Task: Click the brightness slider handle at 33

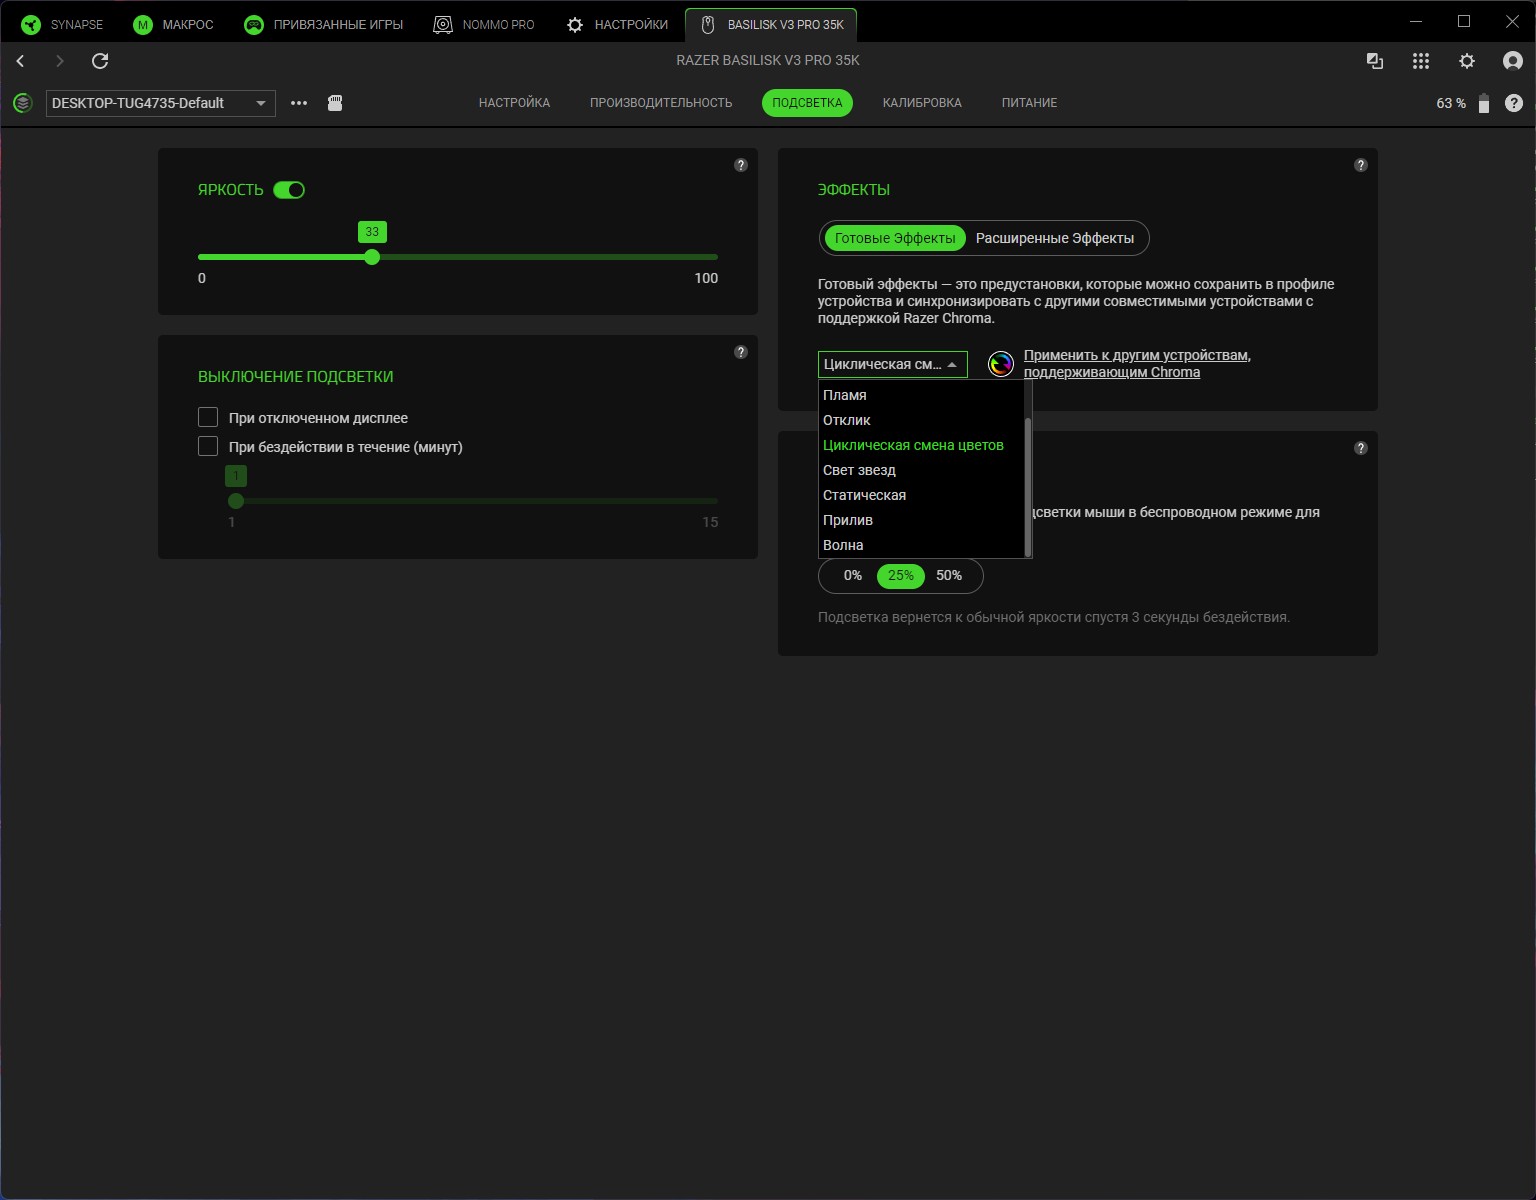Action: pos(372,257)
